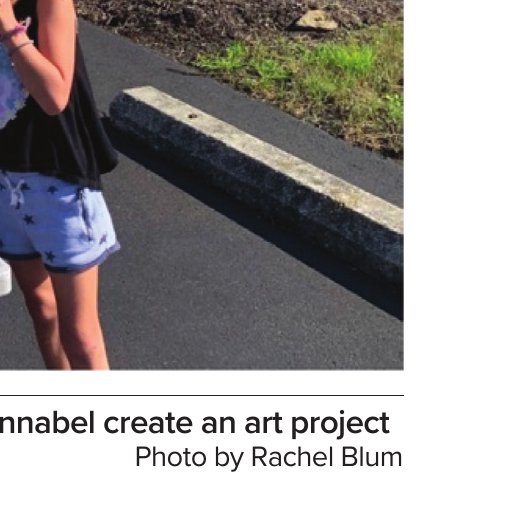Click the surname "Blum" in the credit

click(x=371, y=457)
